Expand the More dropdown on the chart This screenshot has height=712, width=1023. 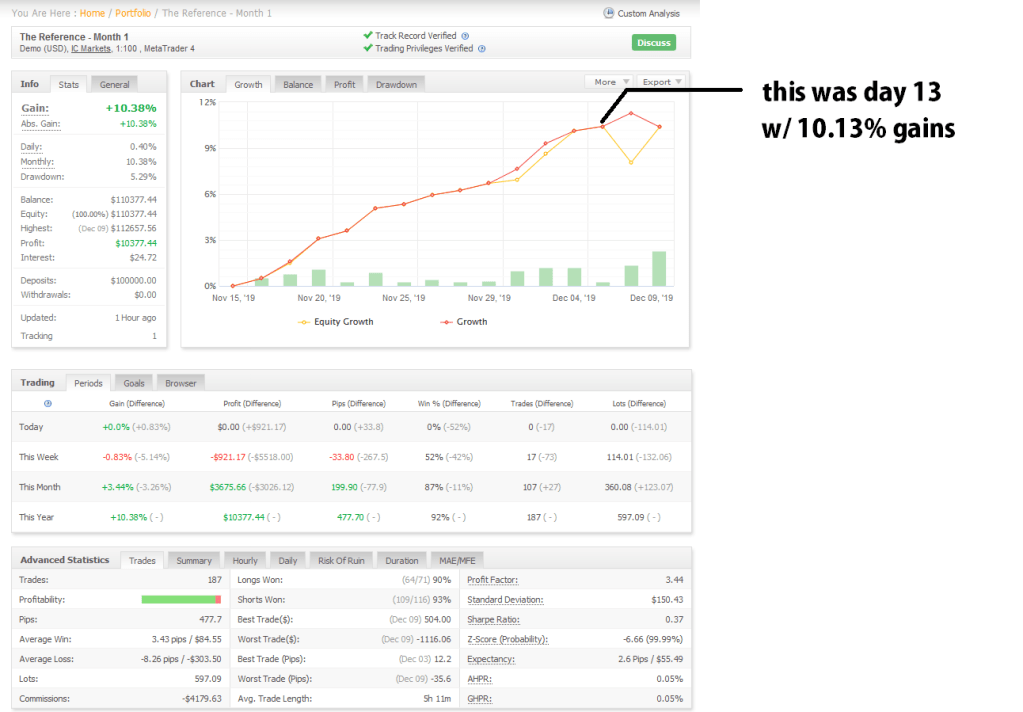610,82
